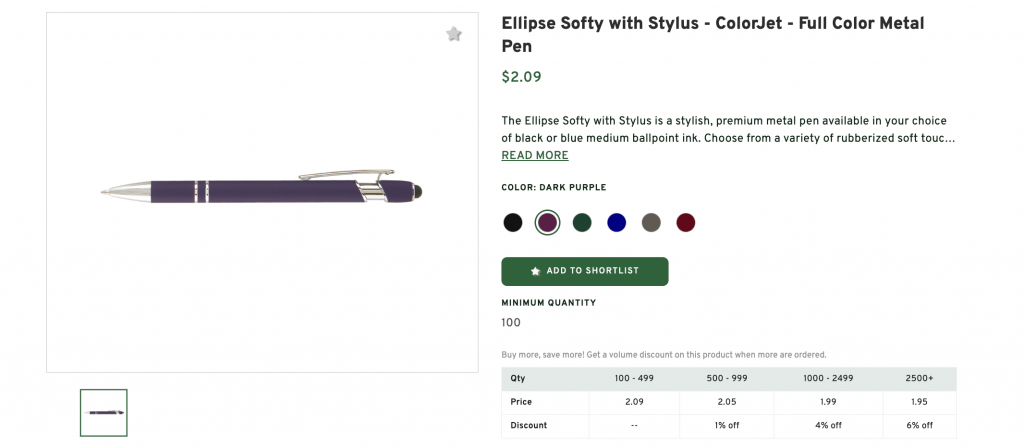Choose the gray color swatch
The image size is (1024, 447).
pyautogui.click(x=651, y=223)
